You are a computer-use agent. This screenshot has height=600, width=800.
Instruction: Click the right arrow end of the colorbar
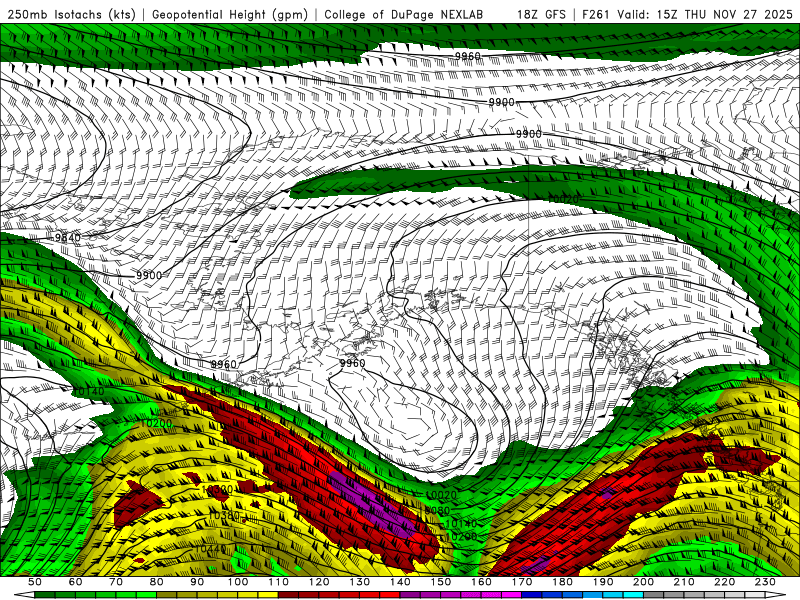776,595
